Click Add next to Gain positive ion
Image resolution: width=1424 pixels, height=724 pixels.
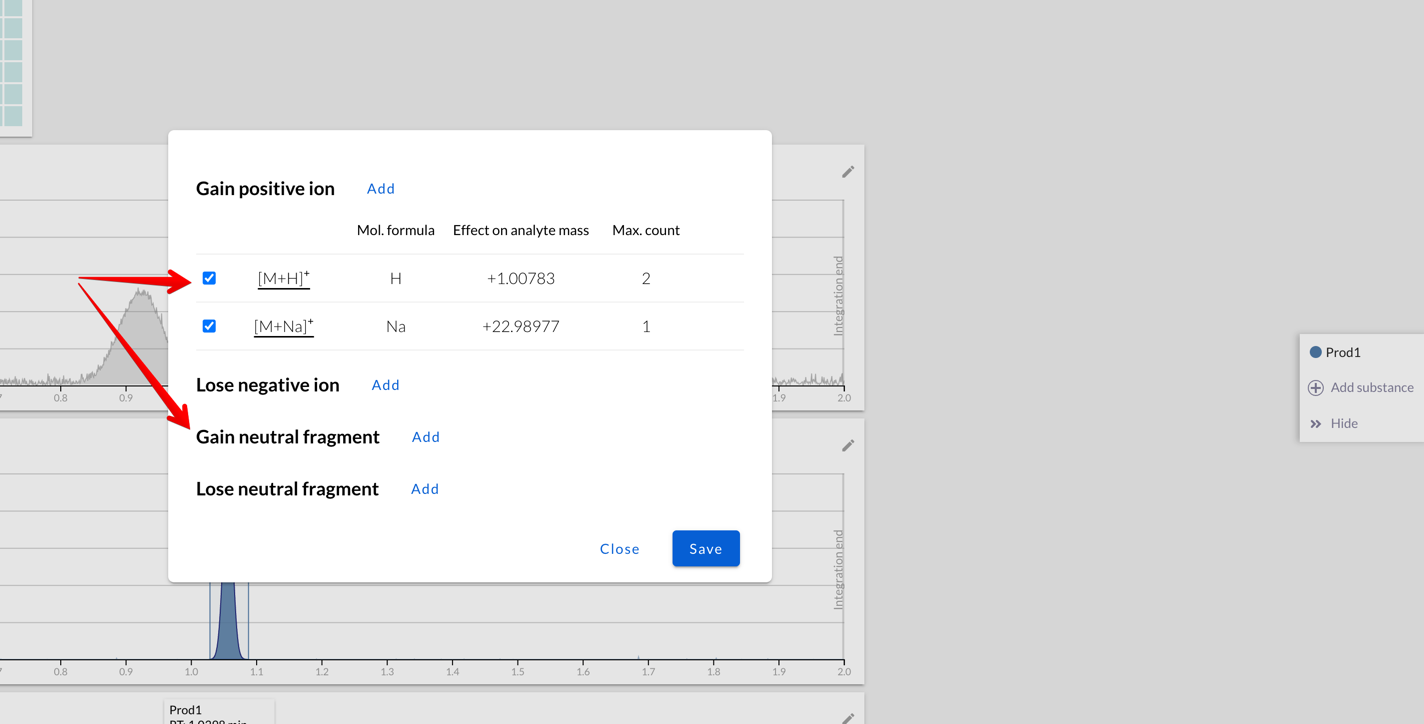coord(381,188)
